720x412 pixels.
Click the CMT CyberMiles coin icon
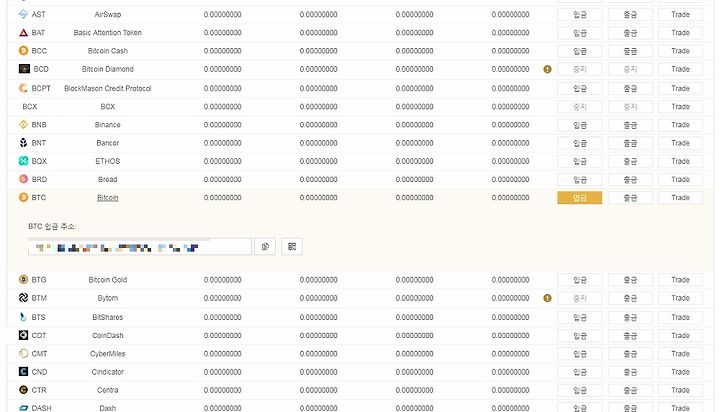23,354
